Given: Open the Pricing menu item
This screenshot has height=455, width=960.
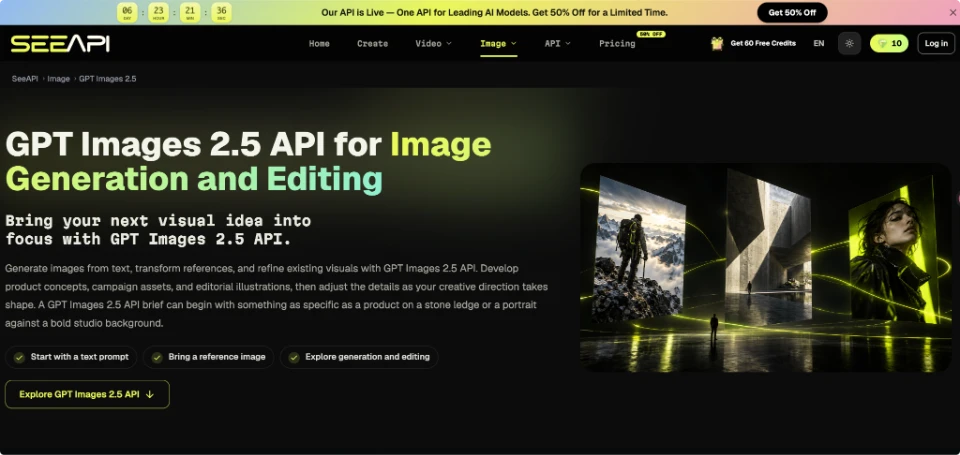Looking at the screenshot, I should click(x=617, y=43).
